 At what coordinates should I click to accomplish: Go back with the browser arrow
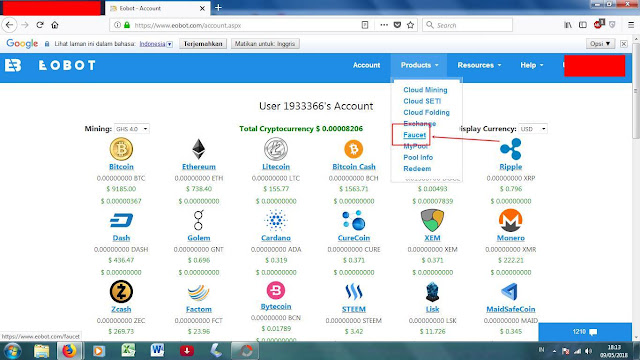pyautogui.click(x=9, y=25)
